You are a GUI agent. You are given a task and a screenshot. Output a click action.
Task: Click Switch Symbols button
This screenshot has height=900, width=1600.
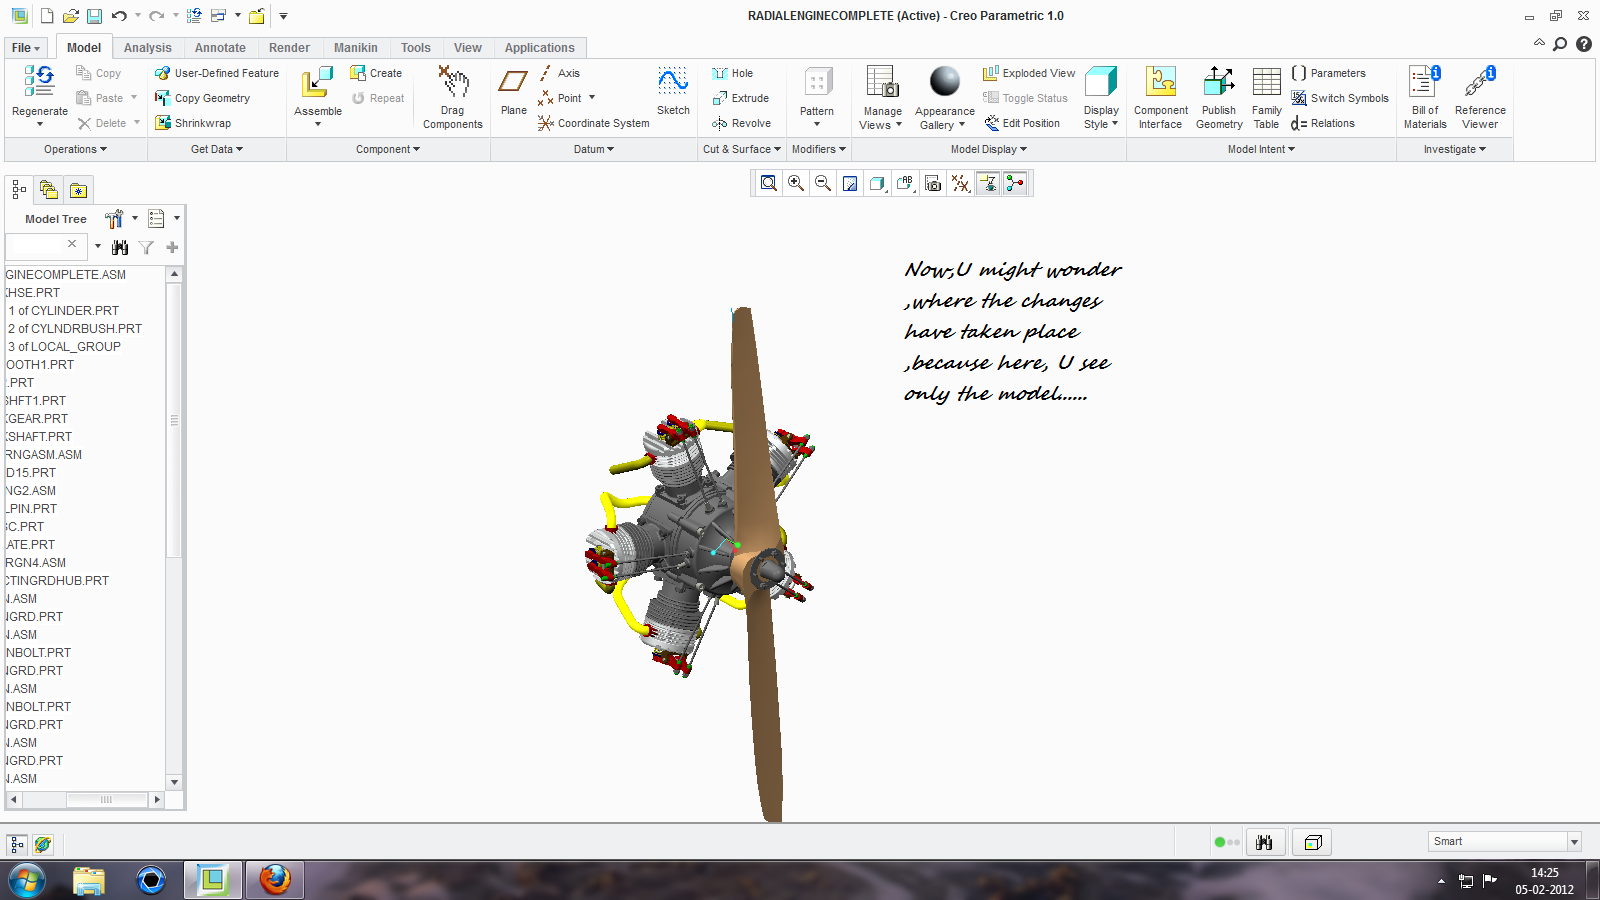click(x=1340, y=98)
